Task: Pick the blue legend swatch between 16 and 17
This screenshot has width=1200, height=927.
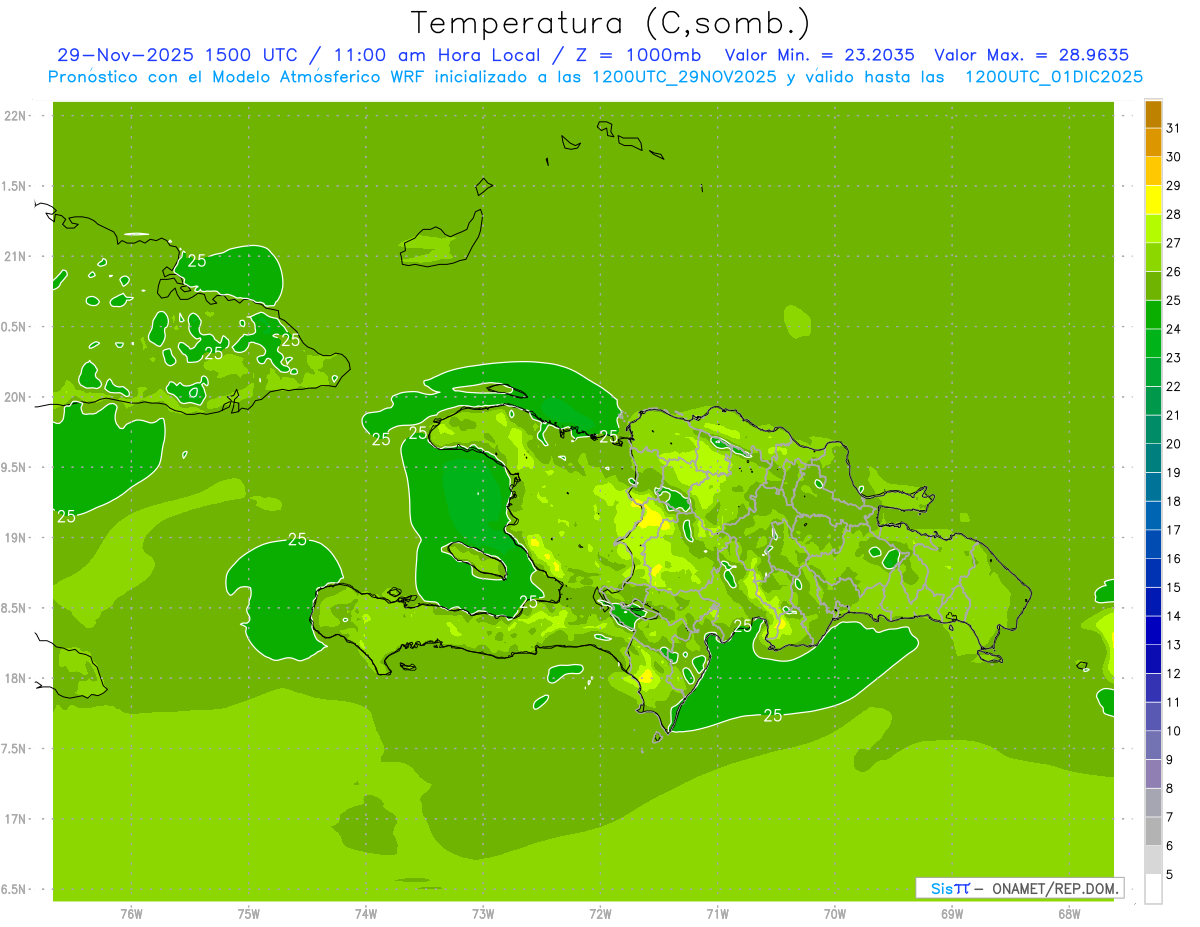Action: (1153, 544)
